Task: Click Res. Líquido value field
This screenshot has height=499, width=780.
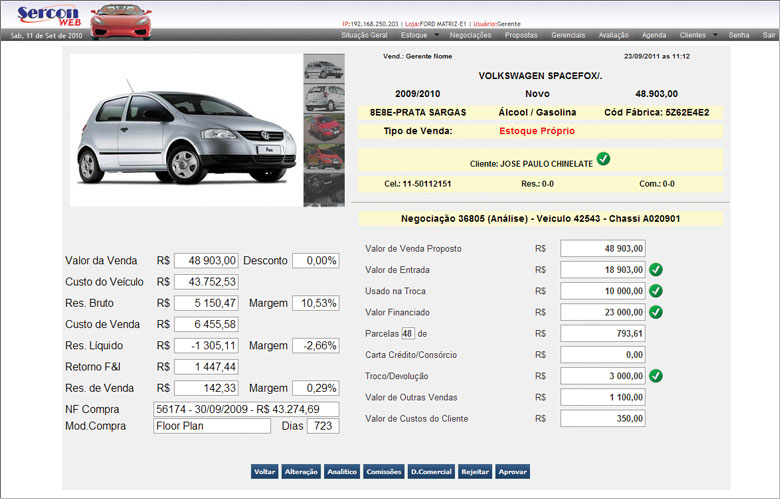Action: click(x=206, y=345)
